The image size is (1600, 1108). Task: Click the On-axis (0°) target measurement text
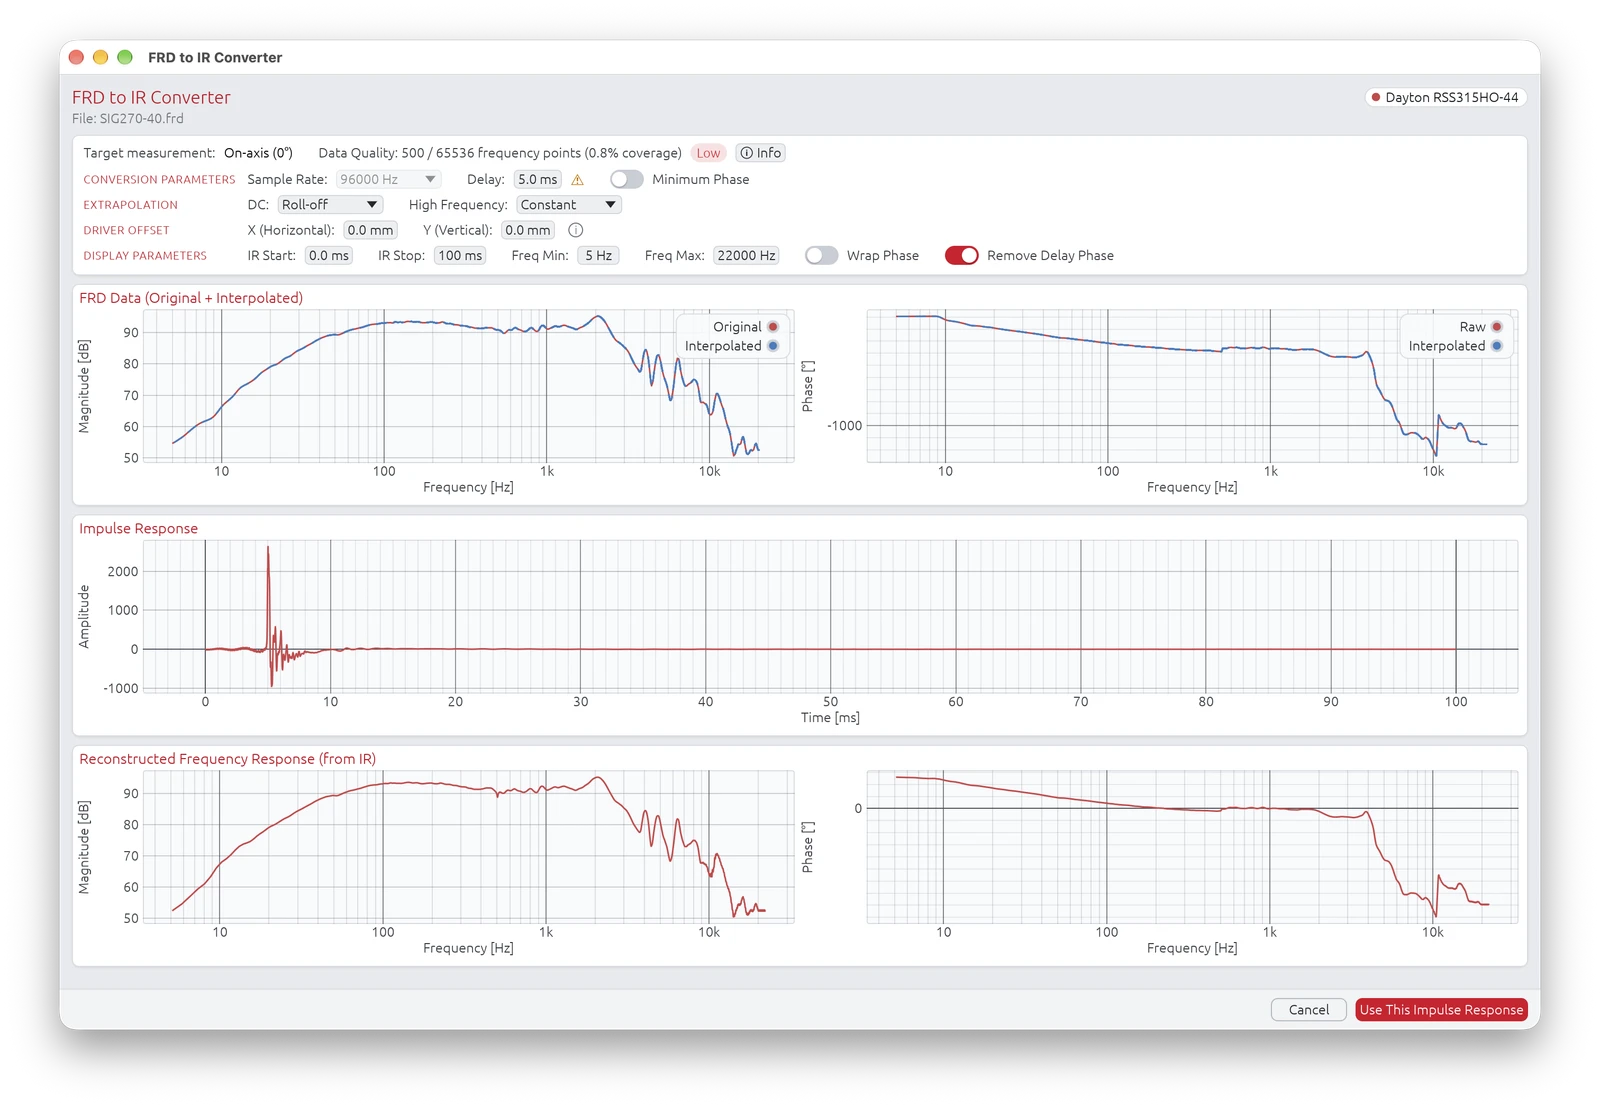click(258, 153)
